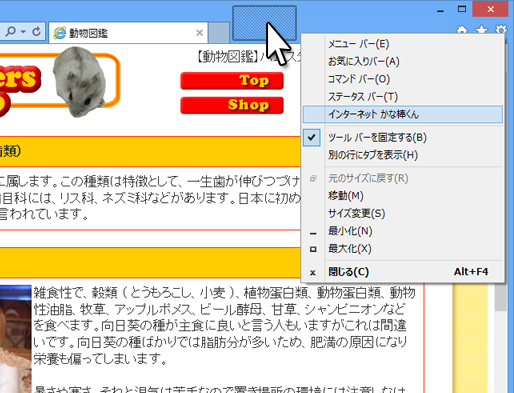Choose インターネット かな棒くん toolbar entry
This screenshot has width=514, height=393.
point(403,114)
